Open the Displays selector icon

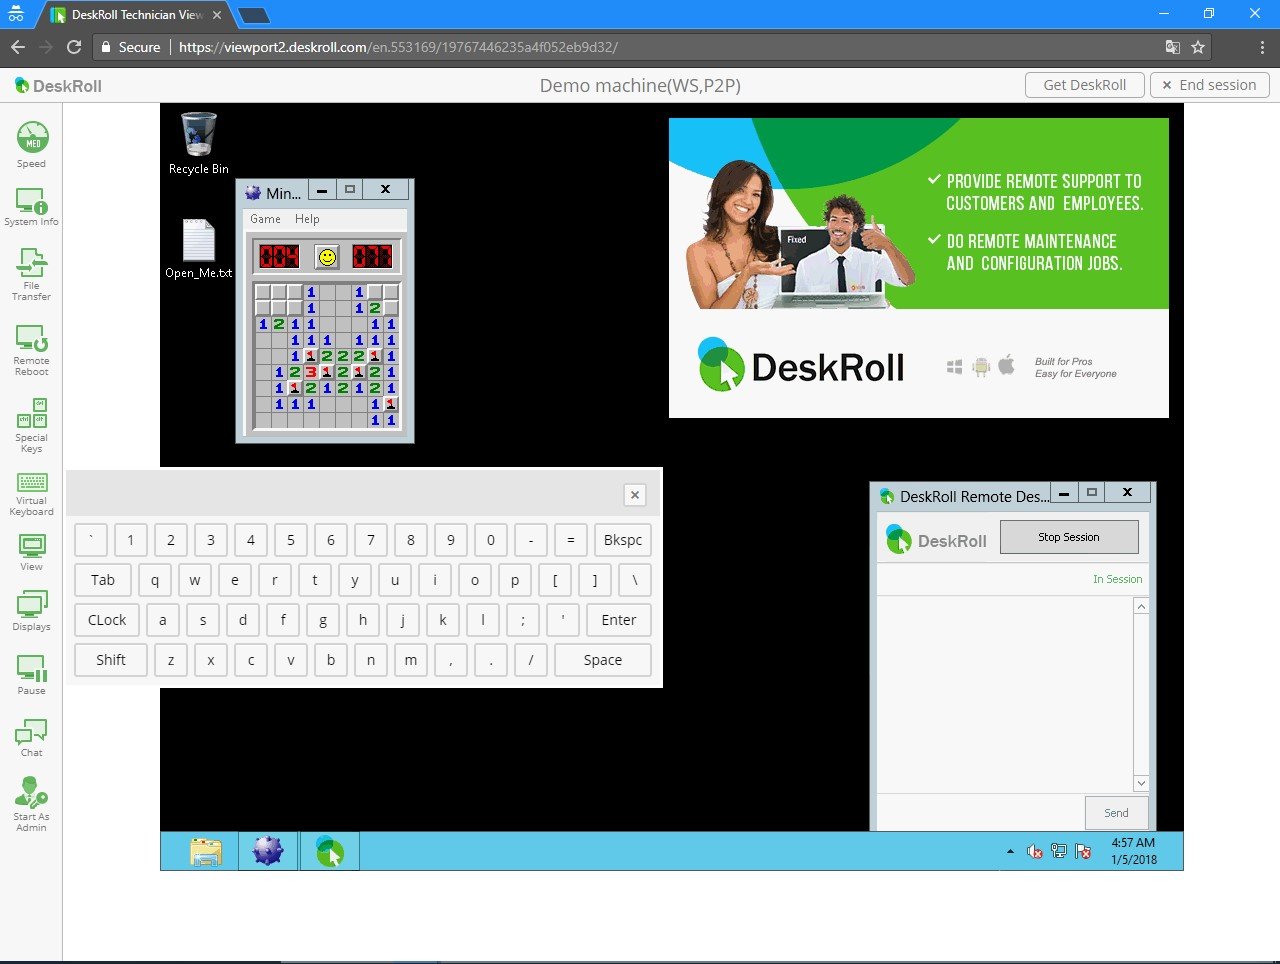click(32, 611)
